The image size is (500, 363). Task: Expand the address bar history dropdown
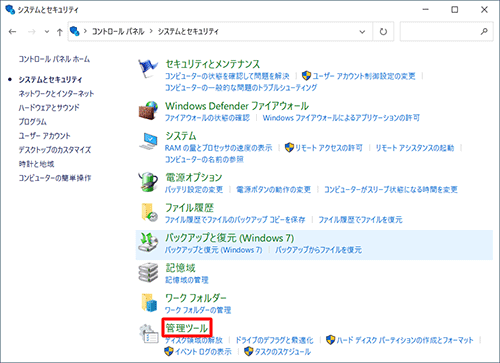point(362,32)
